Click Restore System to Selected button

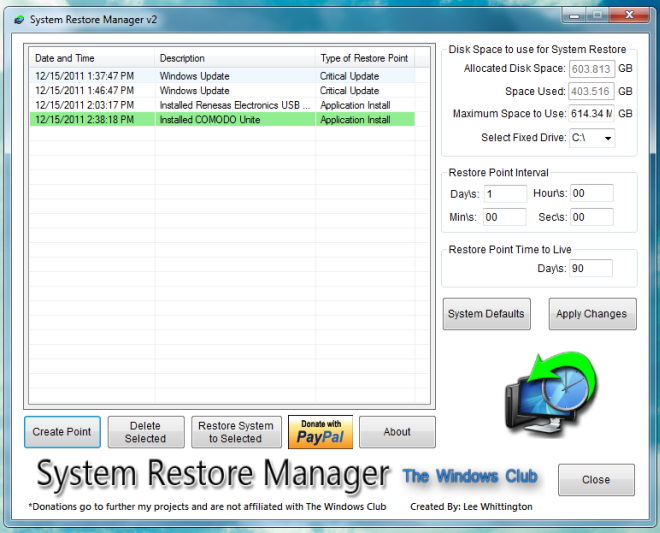click(x=236, y=432)
